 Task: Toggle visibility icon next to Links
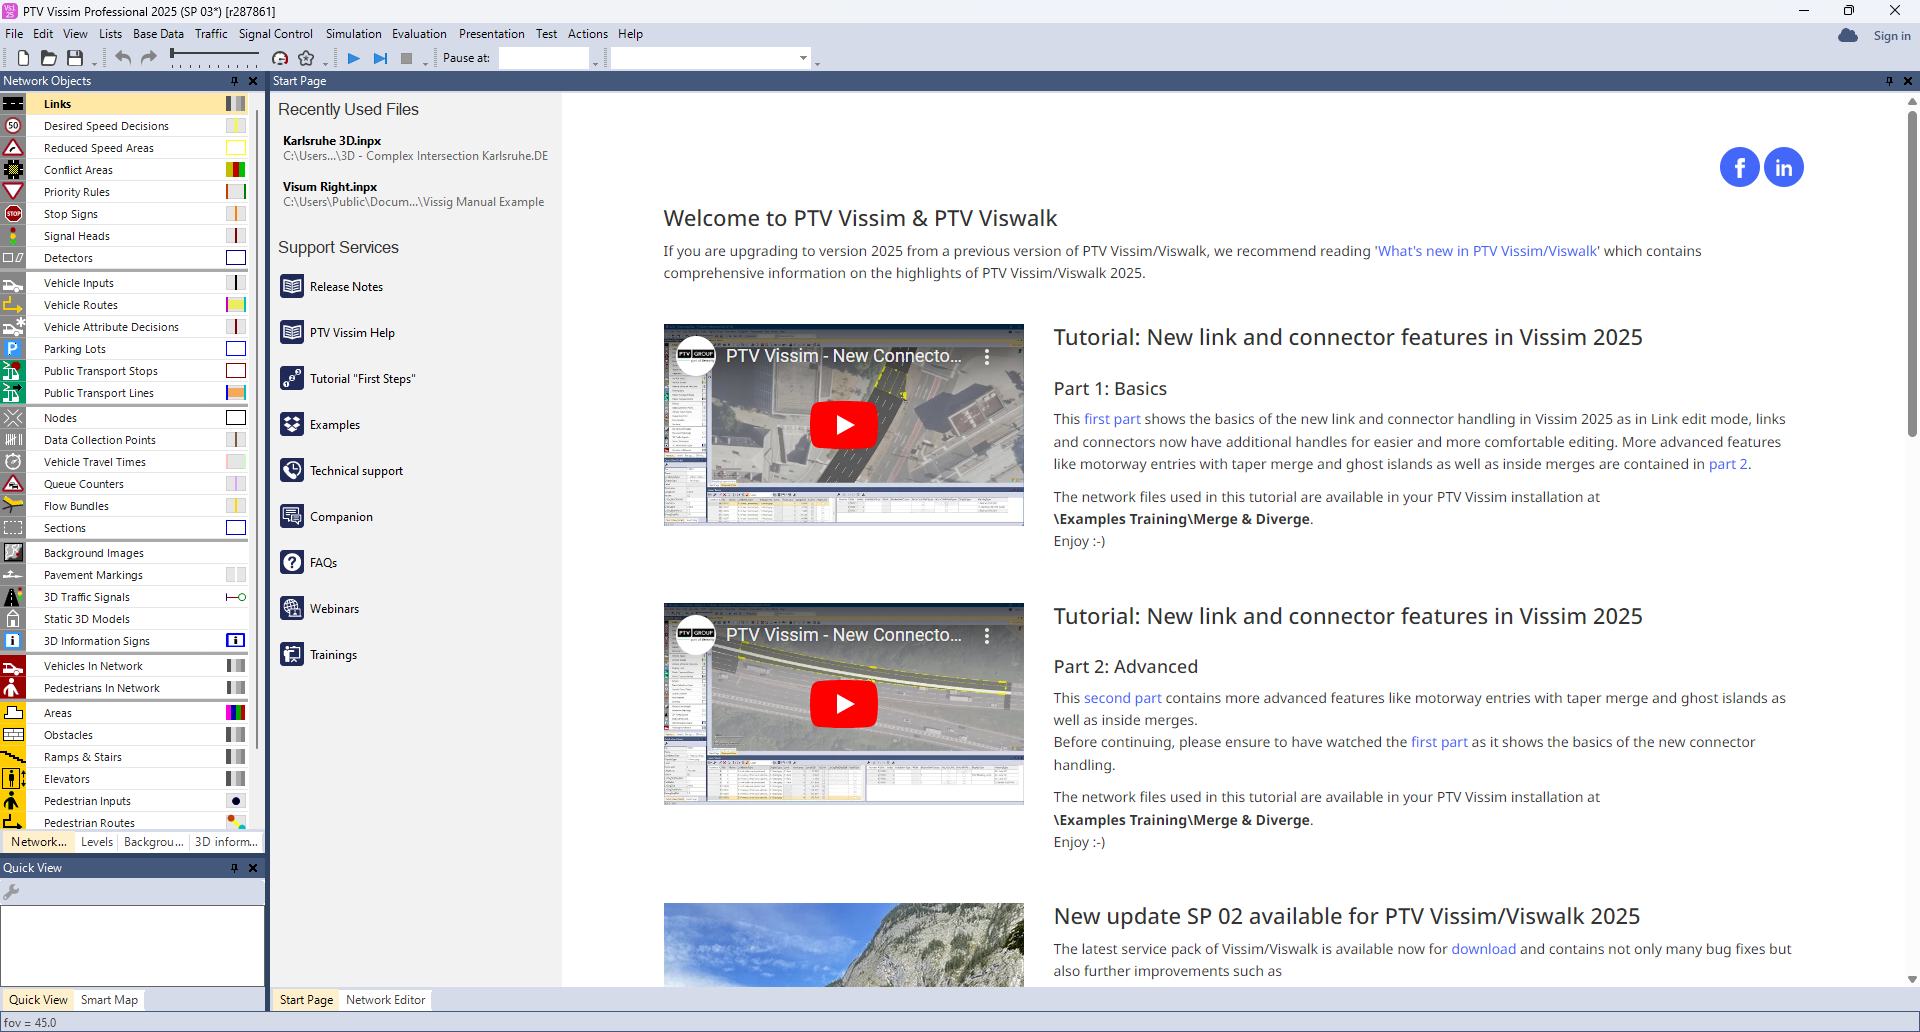tap(235, 104)
